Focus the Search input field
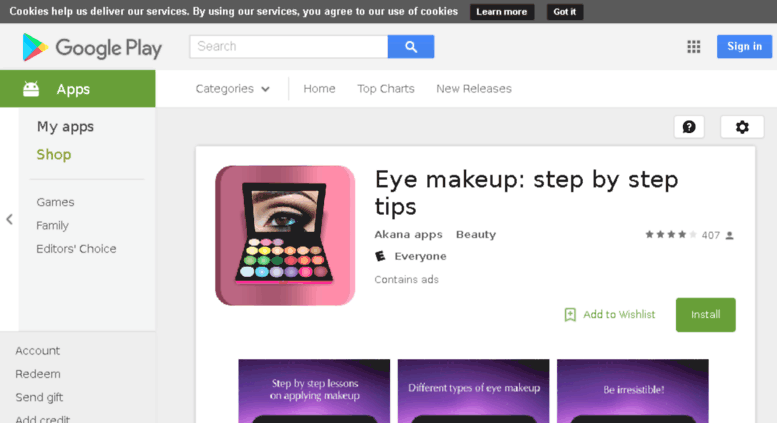 [288, 47]
